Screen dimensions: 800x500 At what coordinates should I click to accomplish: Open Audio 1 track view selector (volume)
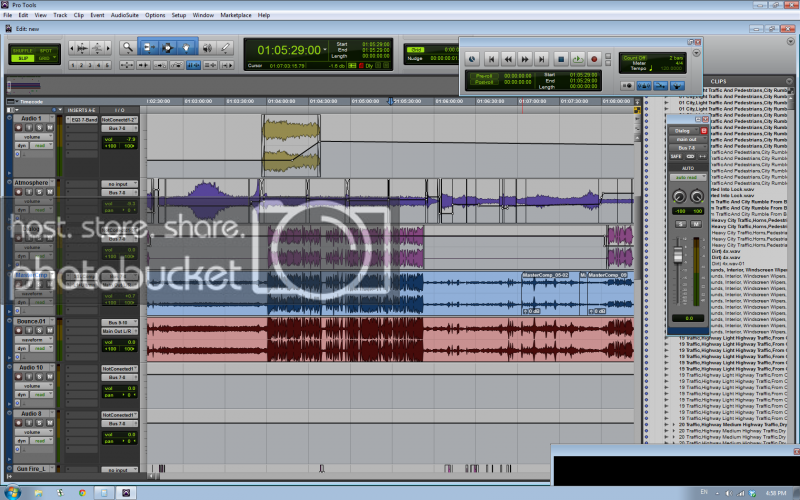click(34, 137)
